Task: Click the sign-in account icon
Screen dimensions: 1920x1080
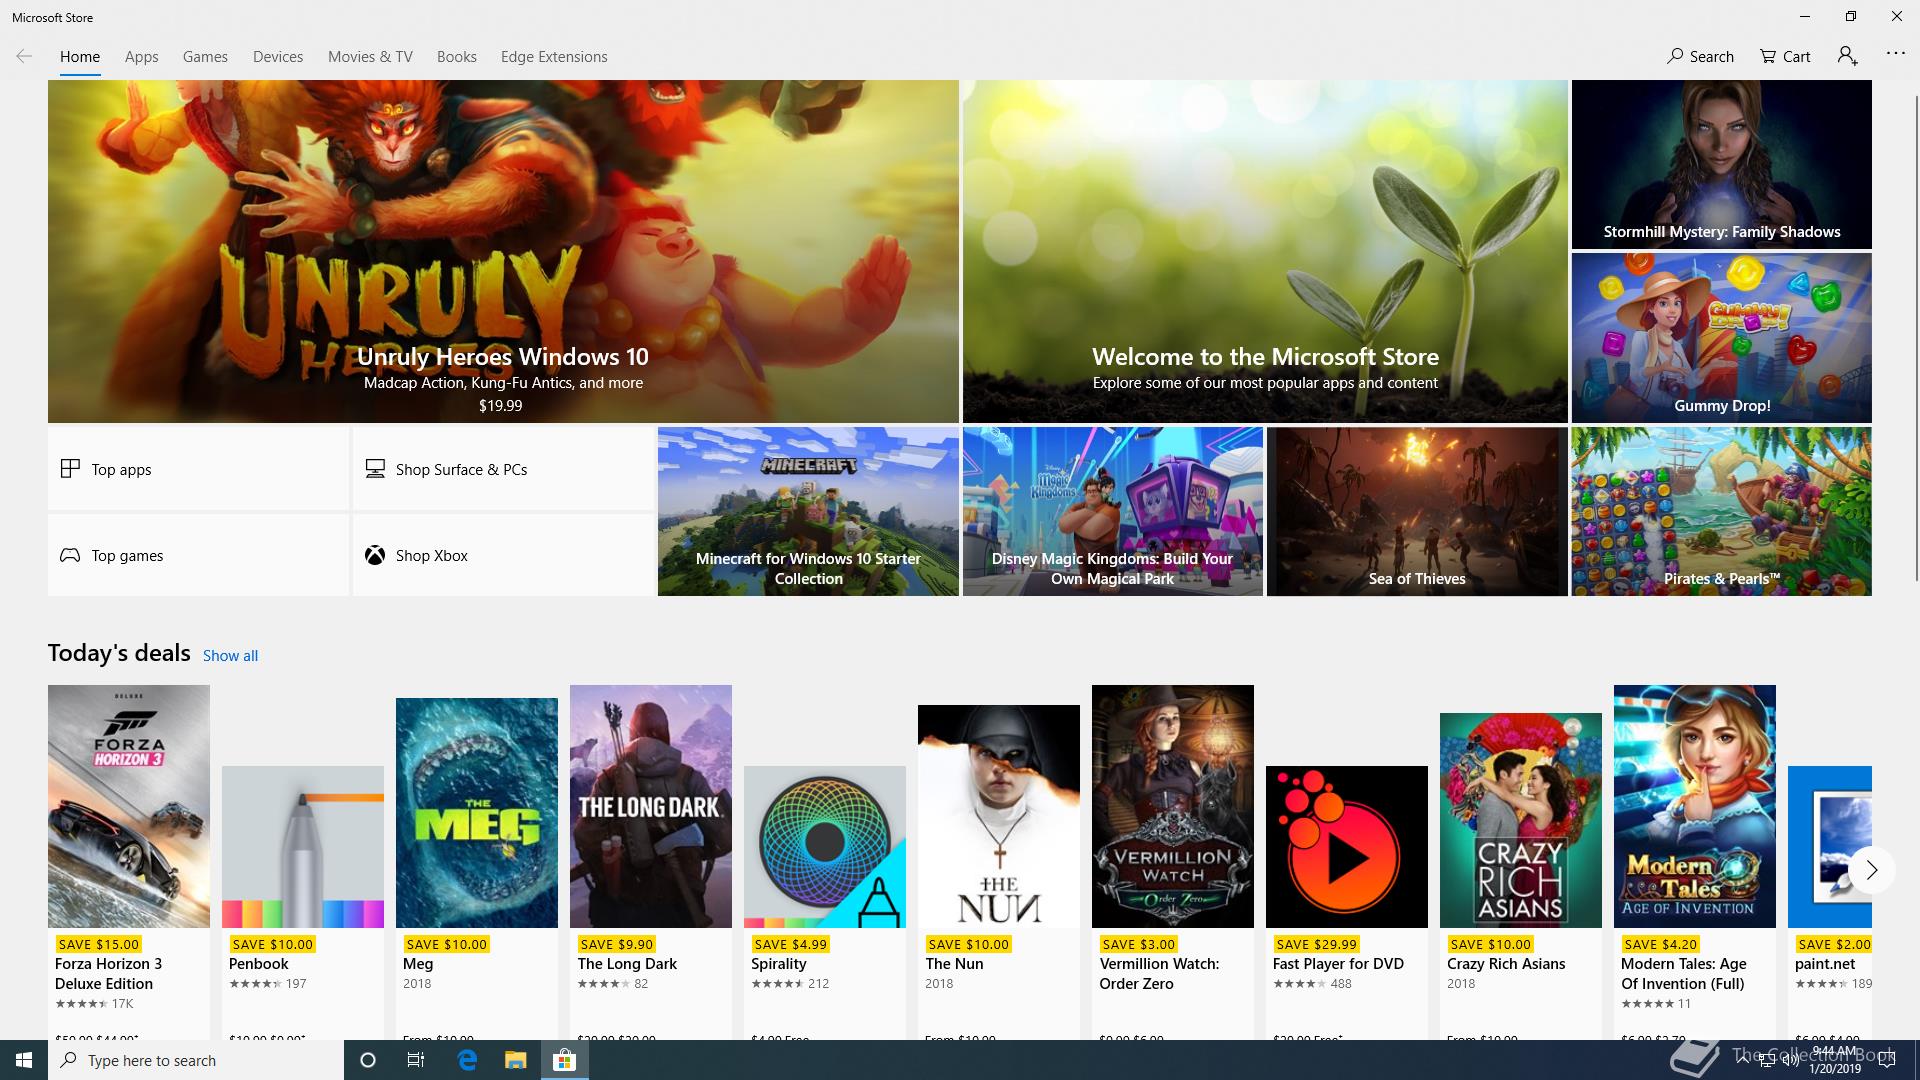Action: (1847, 56)
